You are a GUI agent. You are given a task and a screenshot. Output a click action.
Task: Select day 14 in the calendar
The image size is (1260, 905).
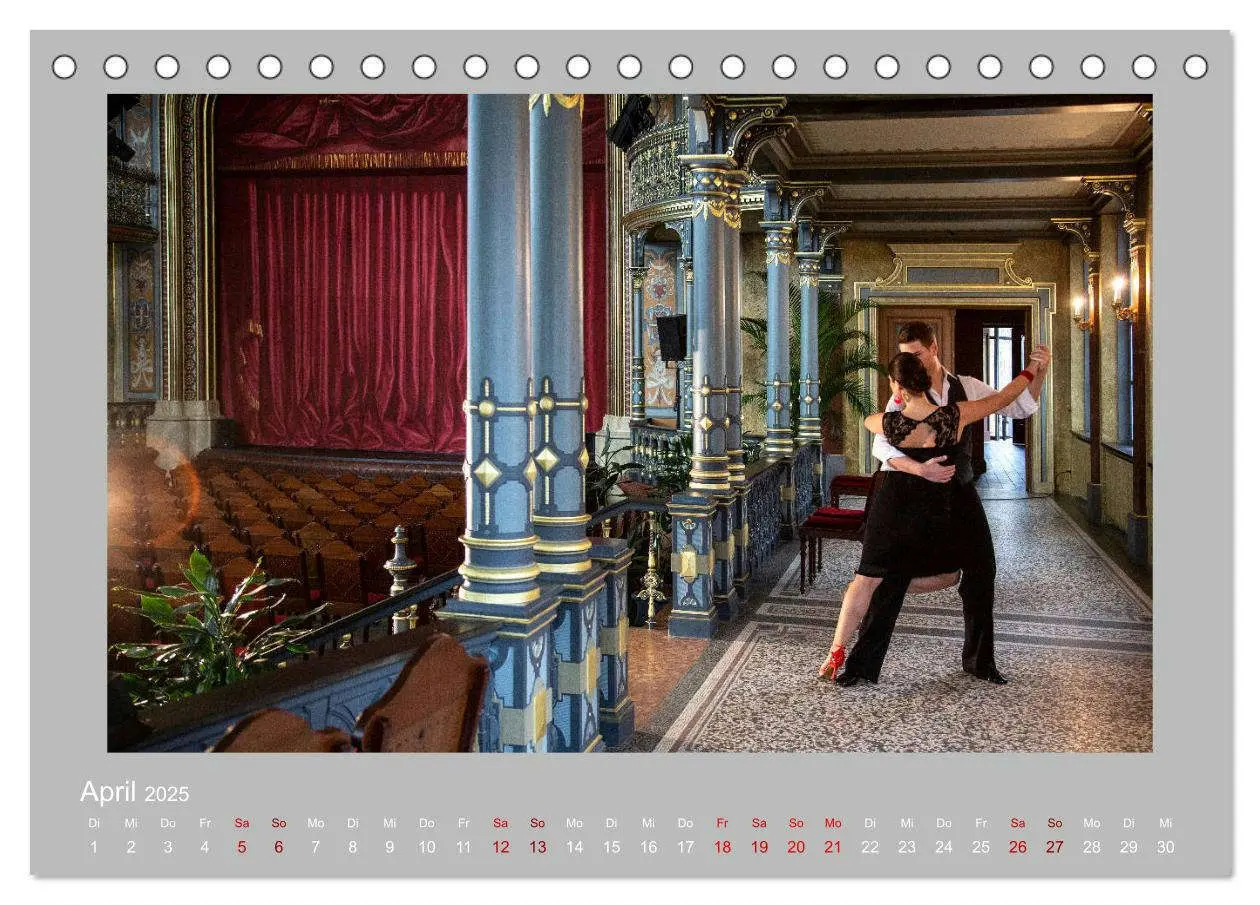[x=575, y=847]
